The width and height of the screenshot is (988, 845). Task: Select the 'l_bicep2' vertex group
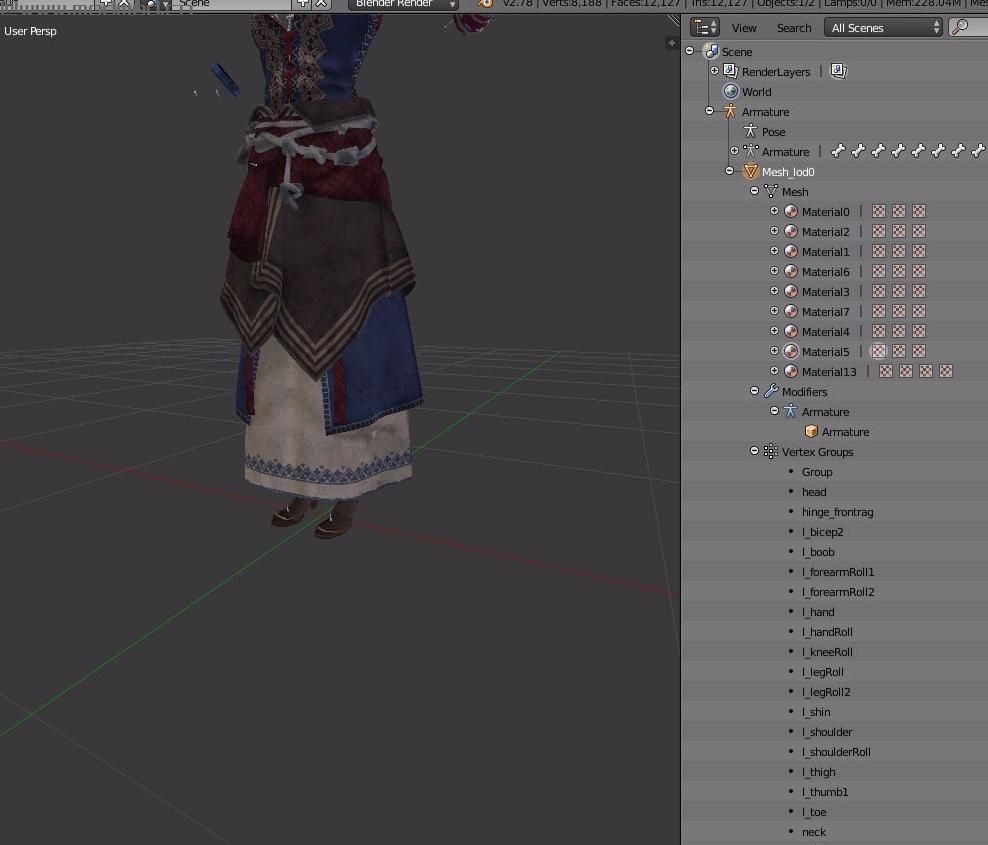click(822, 532)
